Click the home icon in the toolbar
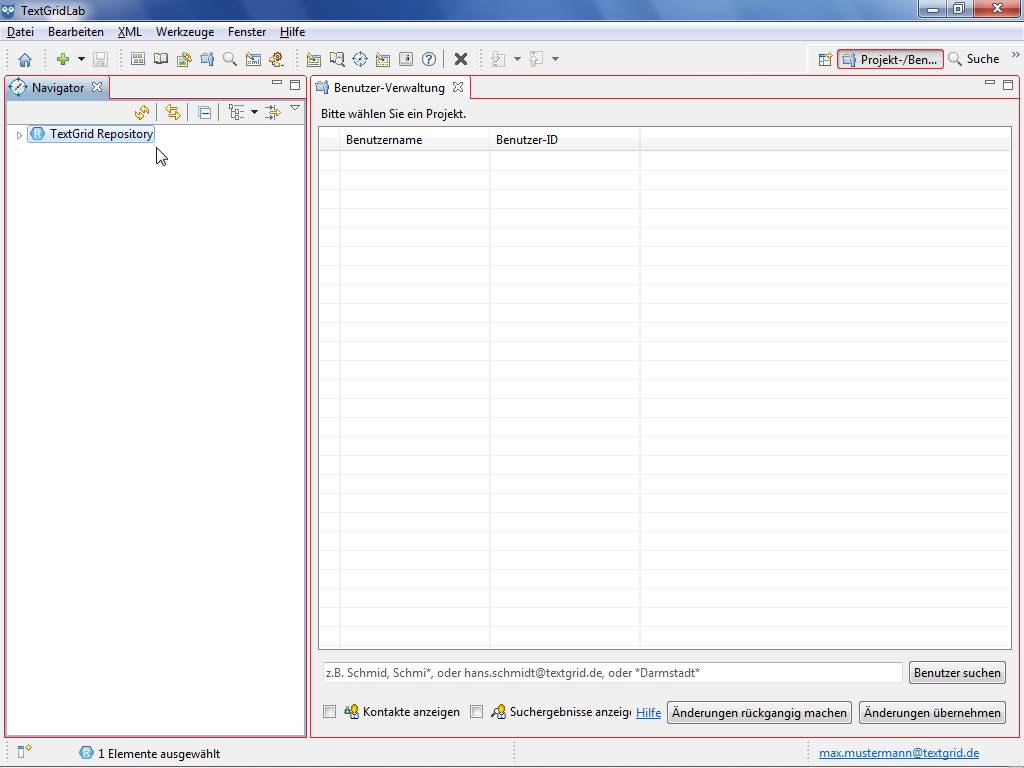Image resolution: width=1024 pixels, height=768 pixels. coord(25,60)
